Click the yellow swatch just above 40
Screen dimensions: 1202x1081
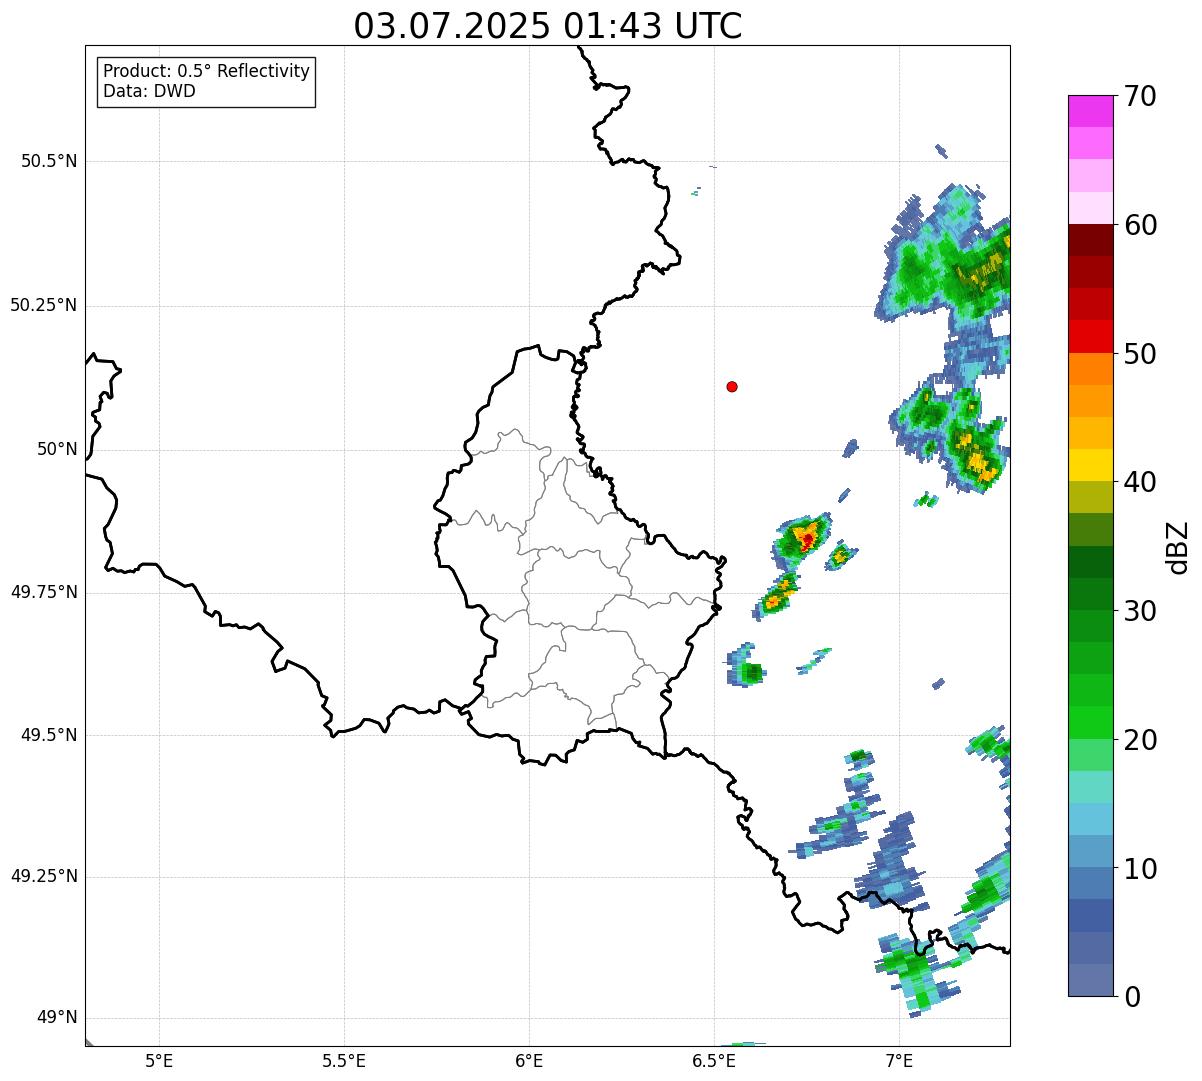(1091, 465)
